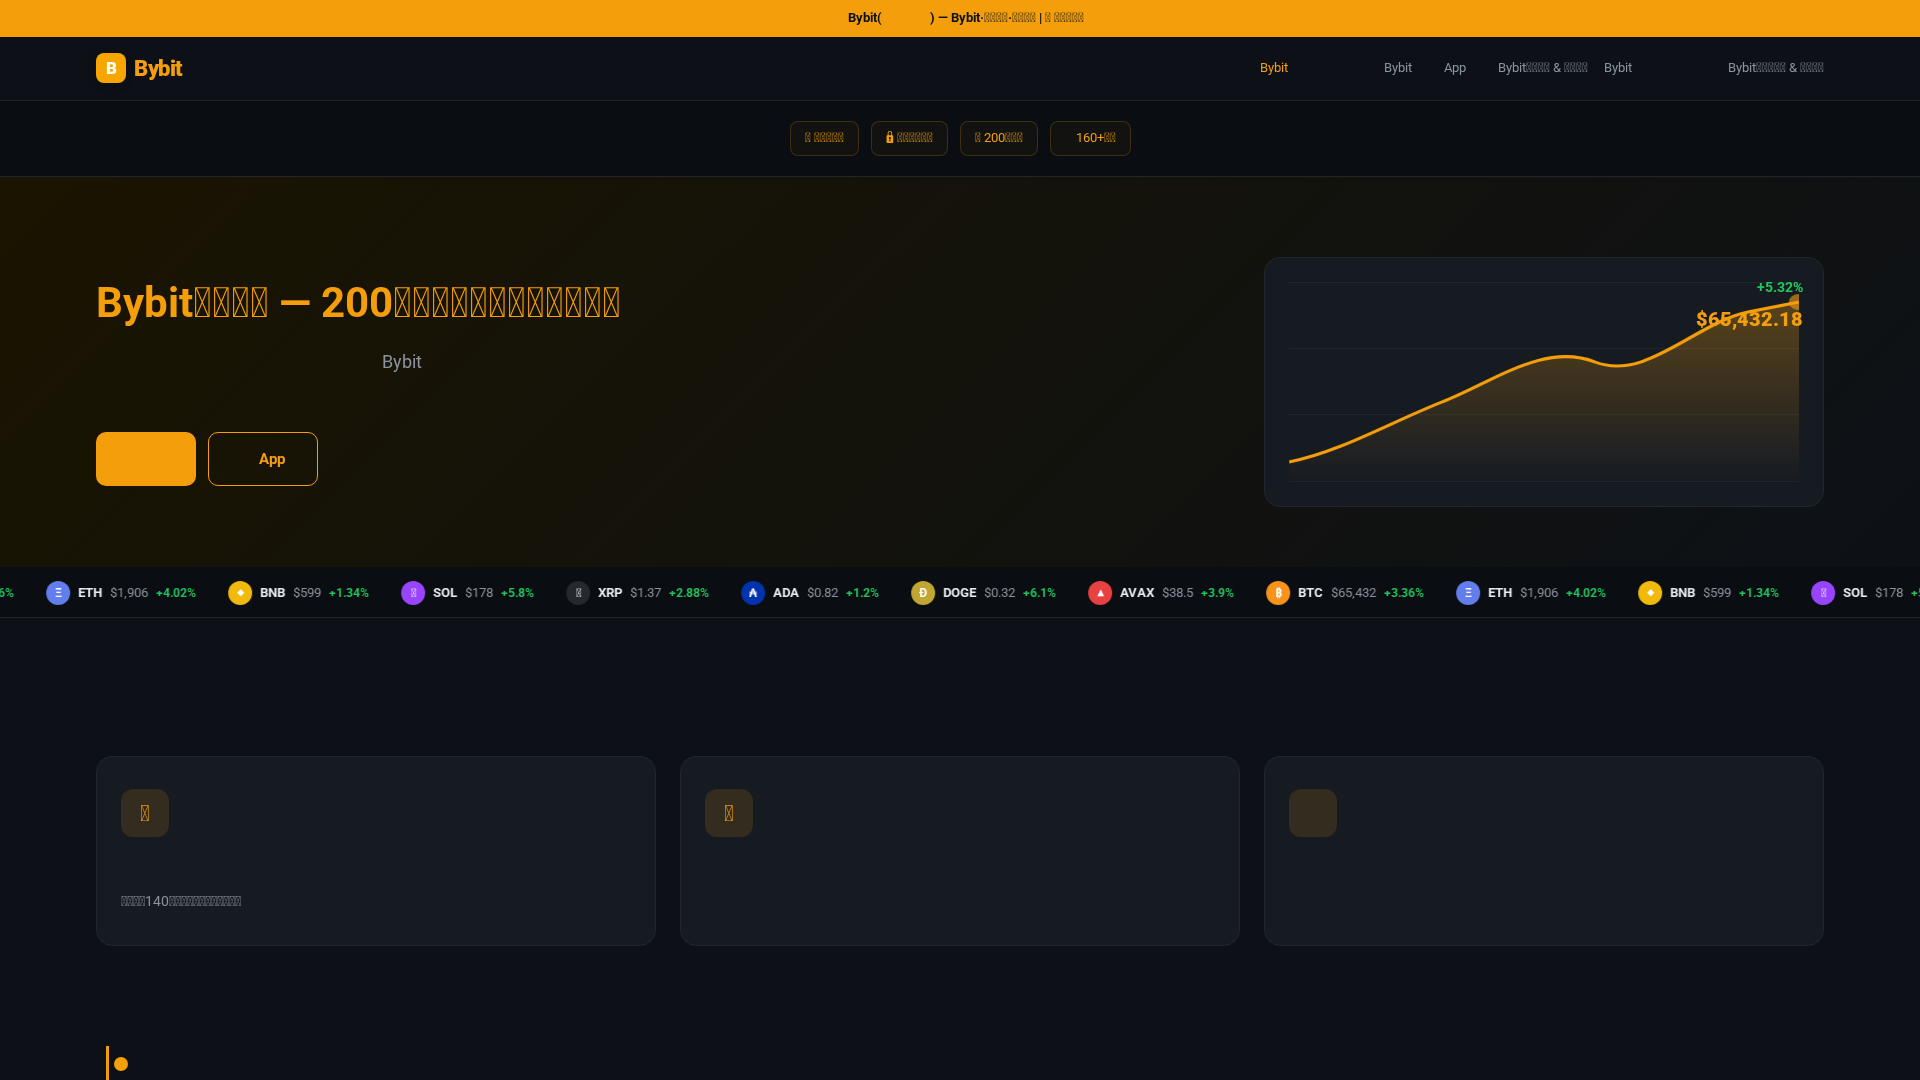
Task: Click the XRP coin icon in the price ticker
Action: 579,593
